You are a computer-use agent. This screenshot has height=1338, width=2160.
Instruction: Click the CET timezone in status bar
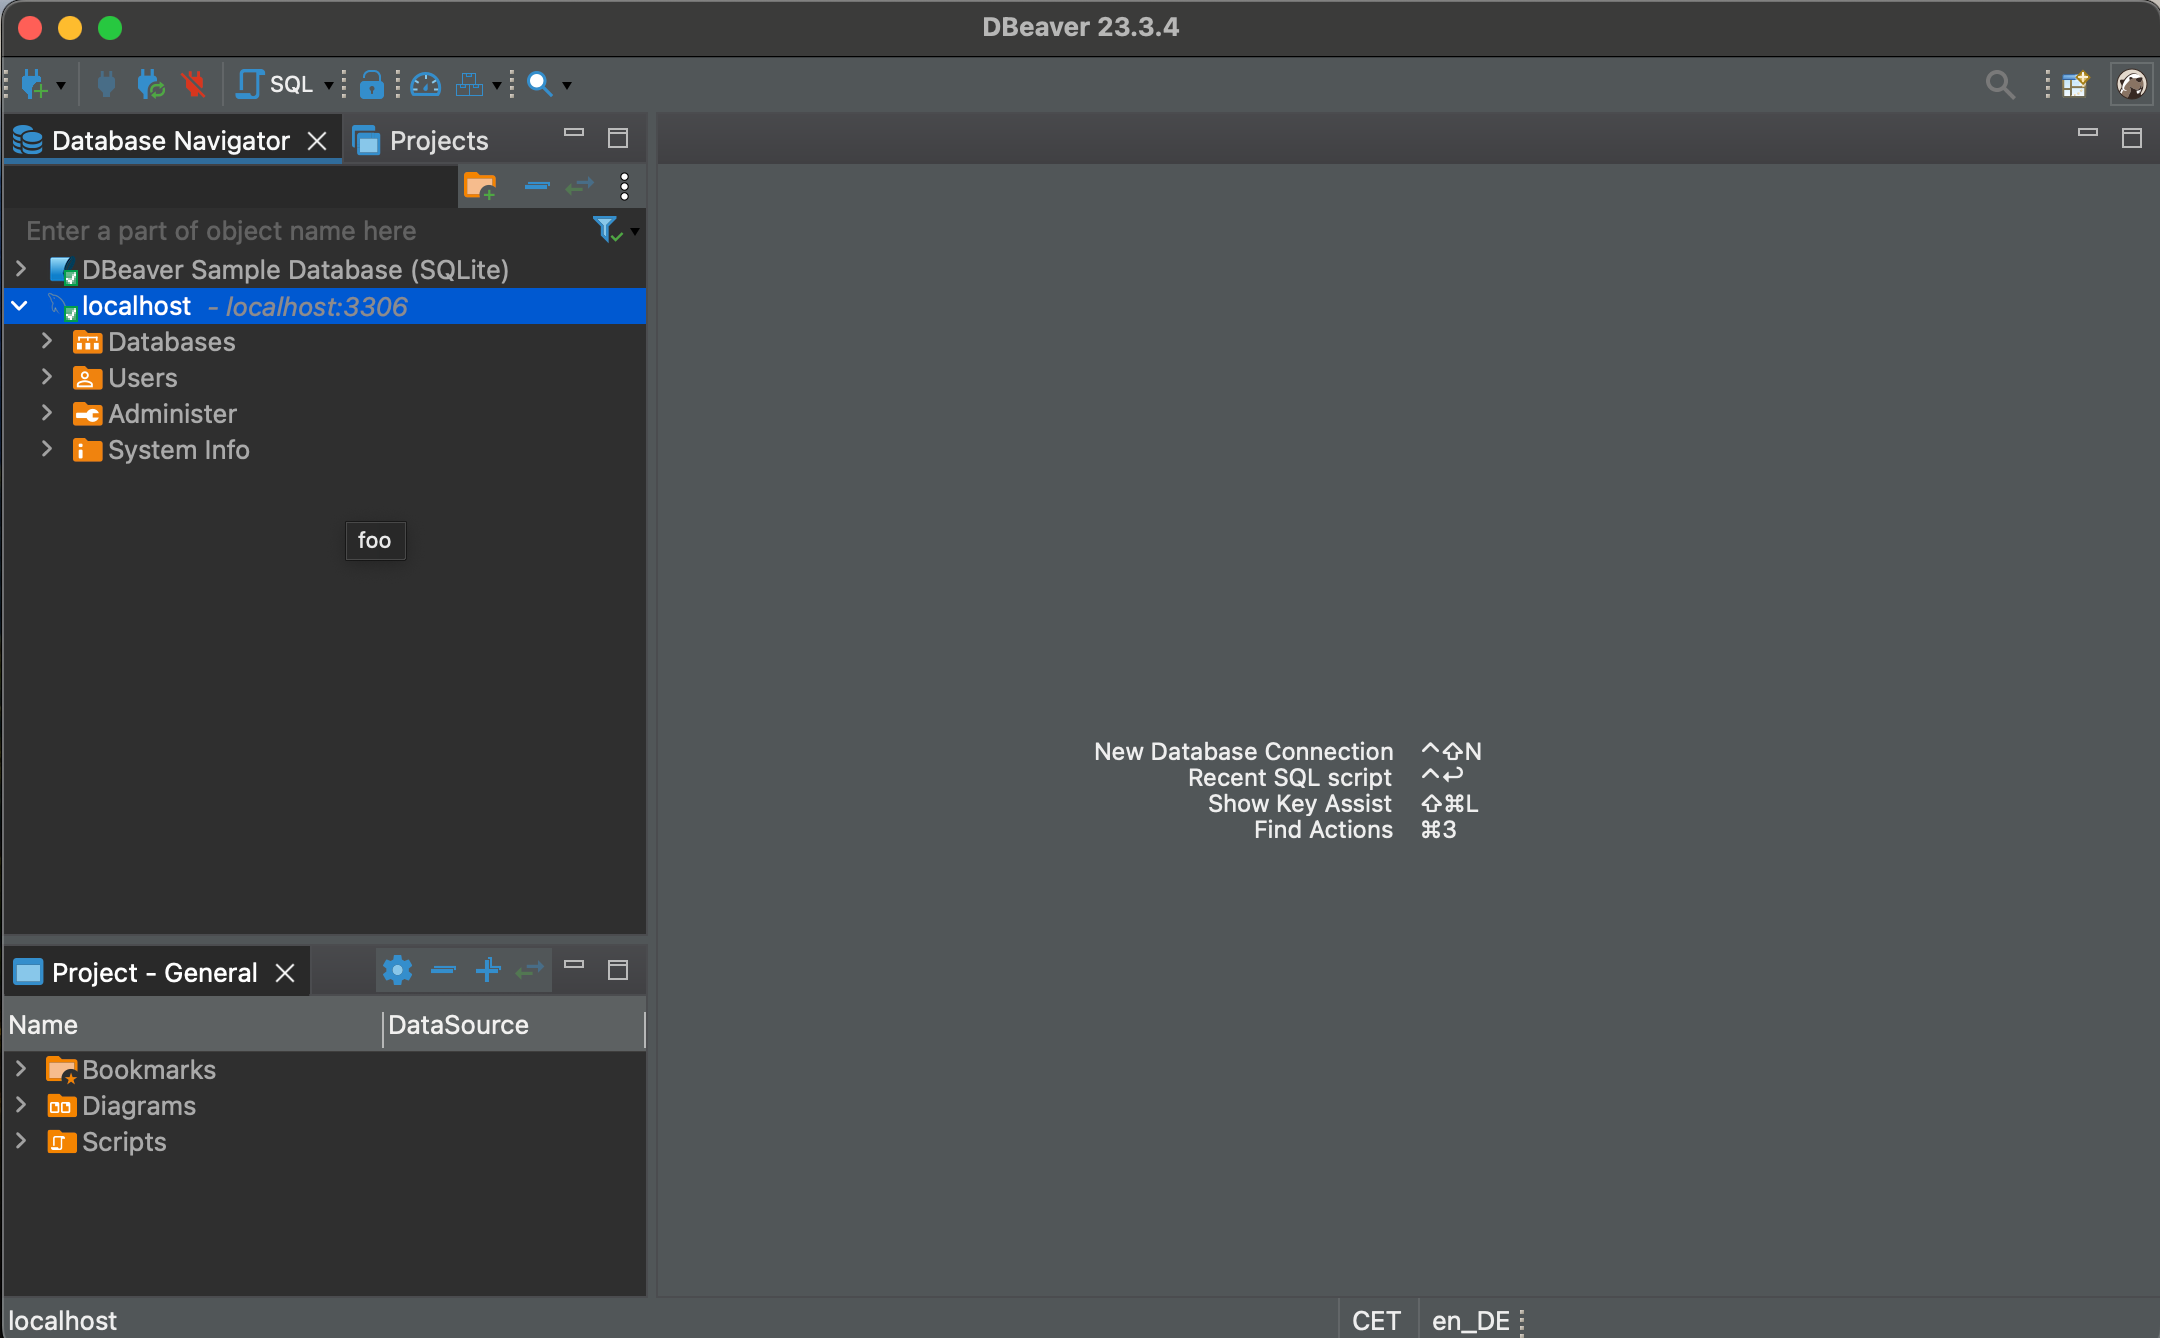pyautogui.click(x=1375, y=1320)
